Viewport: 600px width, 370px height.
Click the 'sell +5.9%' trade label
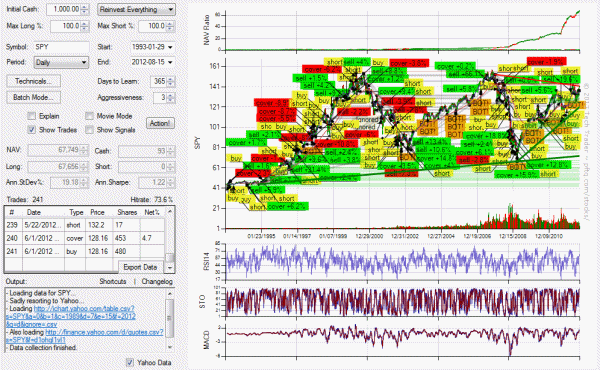(267, 190)
